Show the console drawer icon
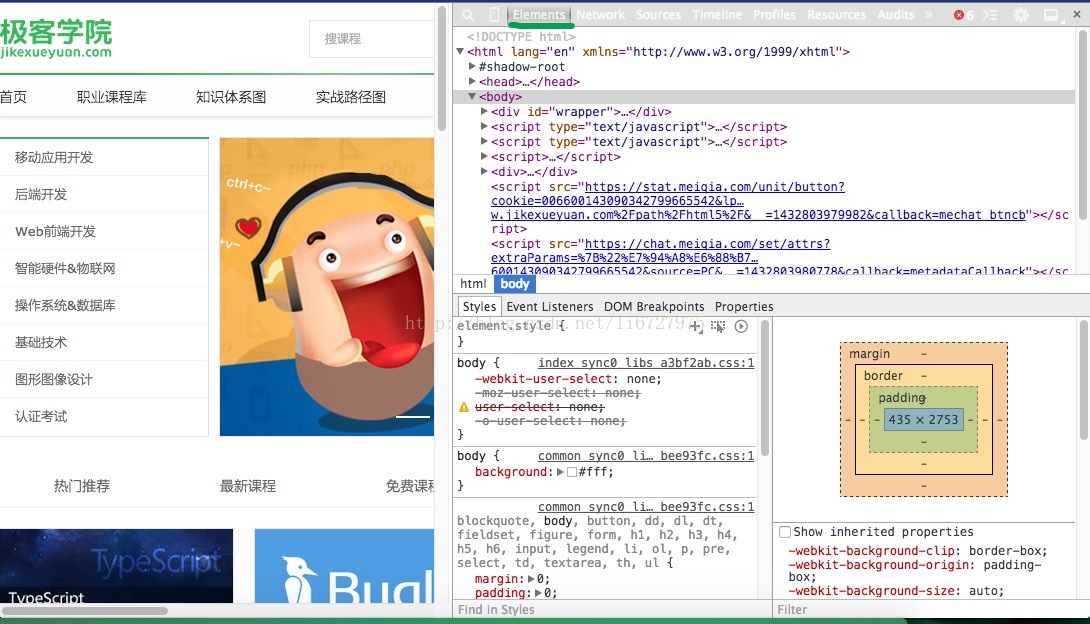Image resolution: width=1090 pixels, height=624 pixels. (990, 15)
